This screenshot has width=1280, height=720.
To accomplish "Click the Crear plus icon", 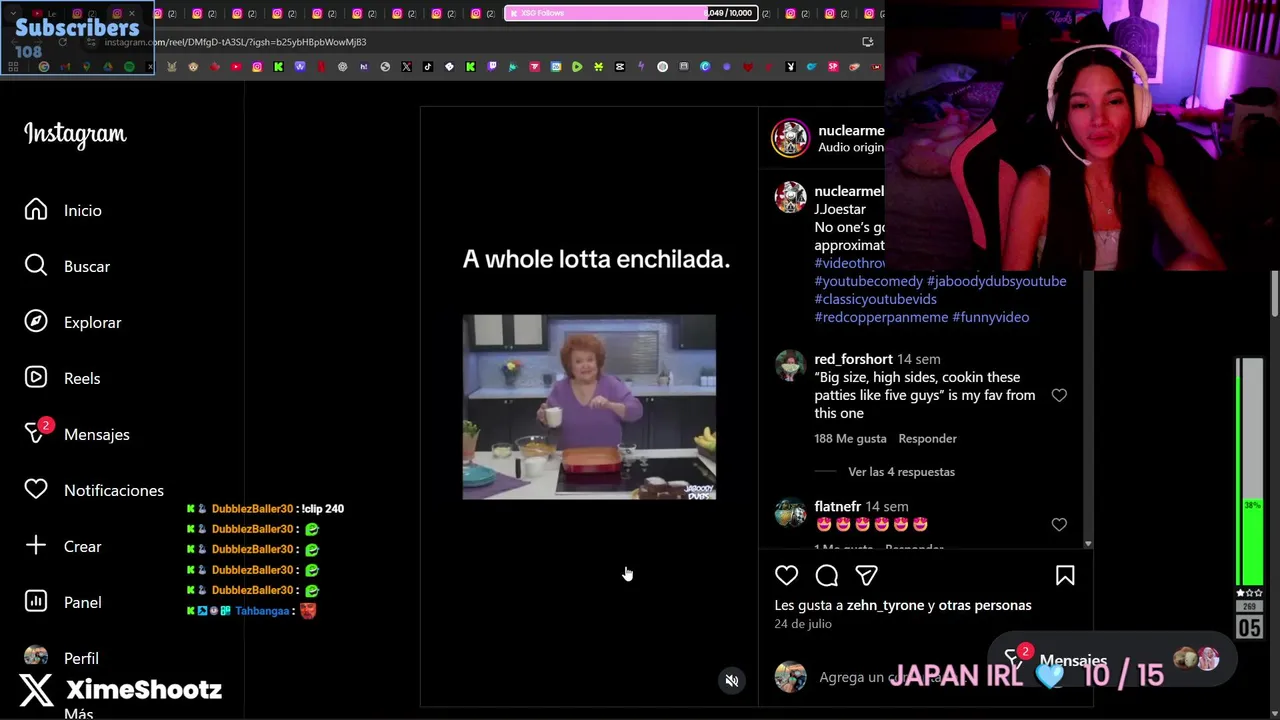I will (36, 546).
